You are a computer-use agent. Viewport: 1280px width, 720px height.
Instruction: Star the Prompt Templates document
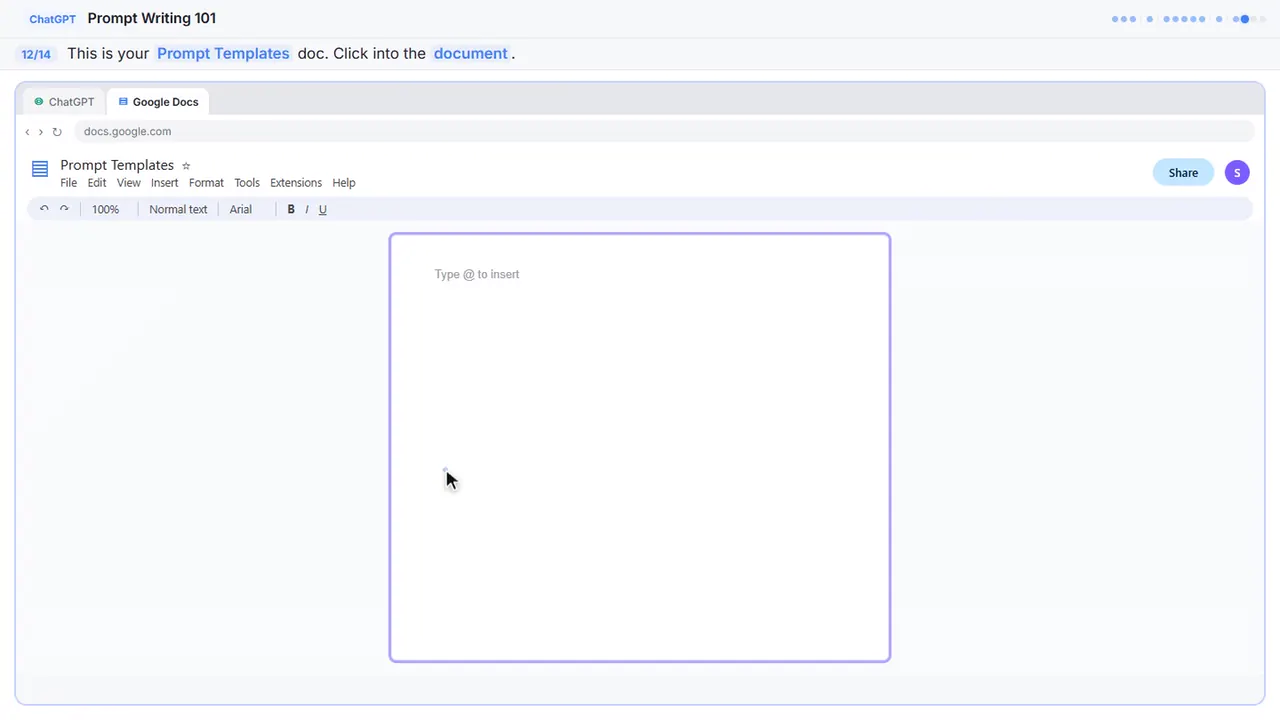(186, 166)
